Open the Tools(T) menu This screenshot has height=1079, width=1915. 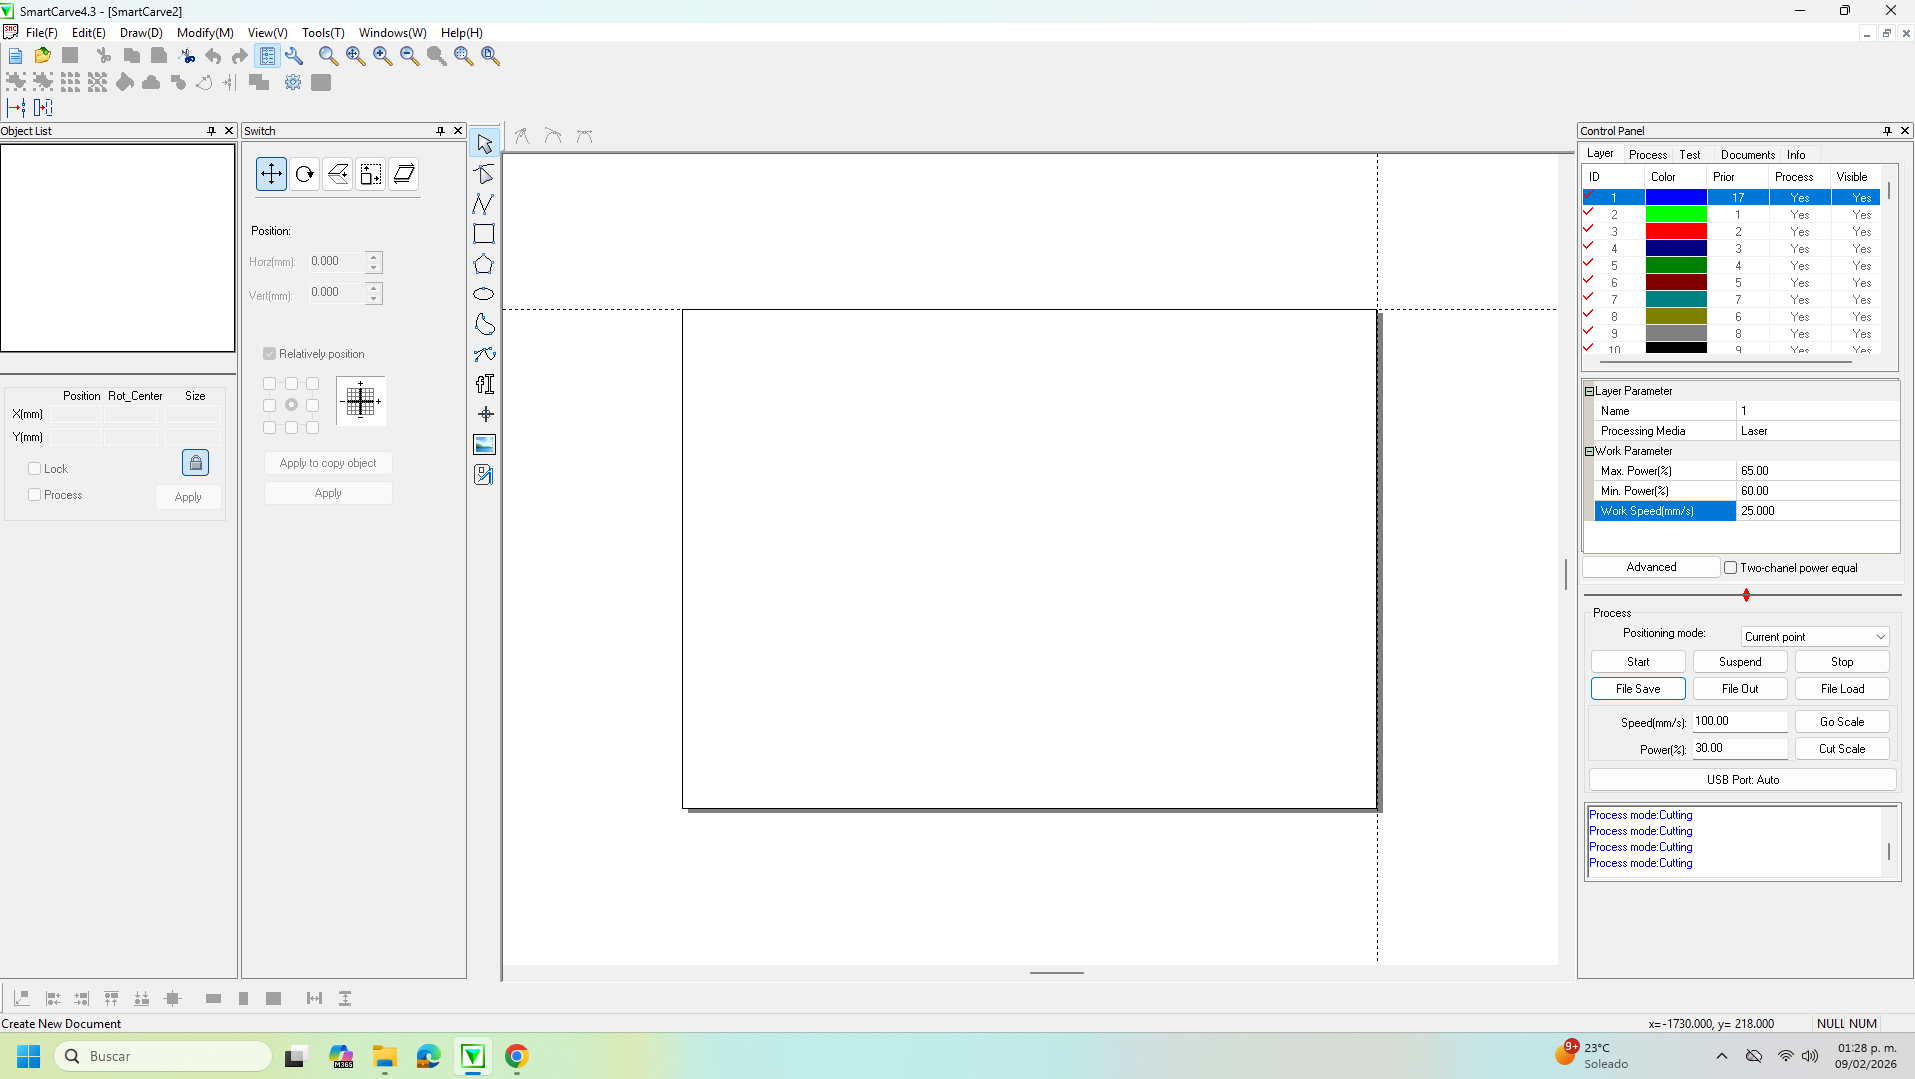323,33
